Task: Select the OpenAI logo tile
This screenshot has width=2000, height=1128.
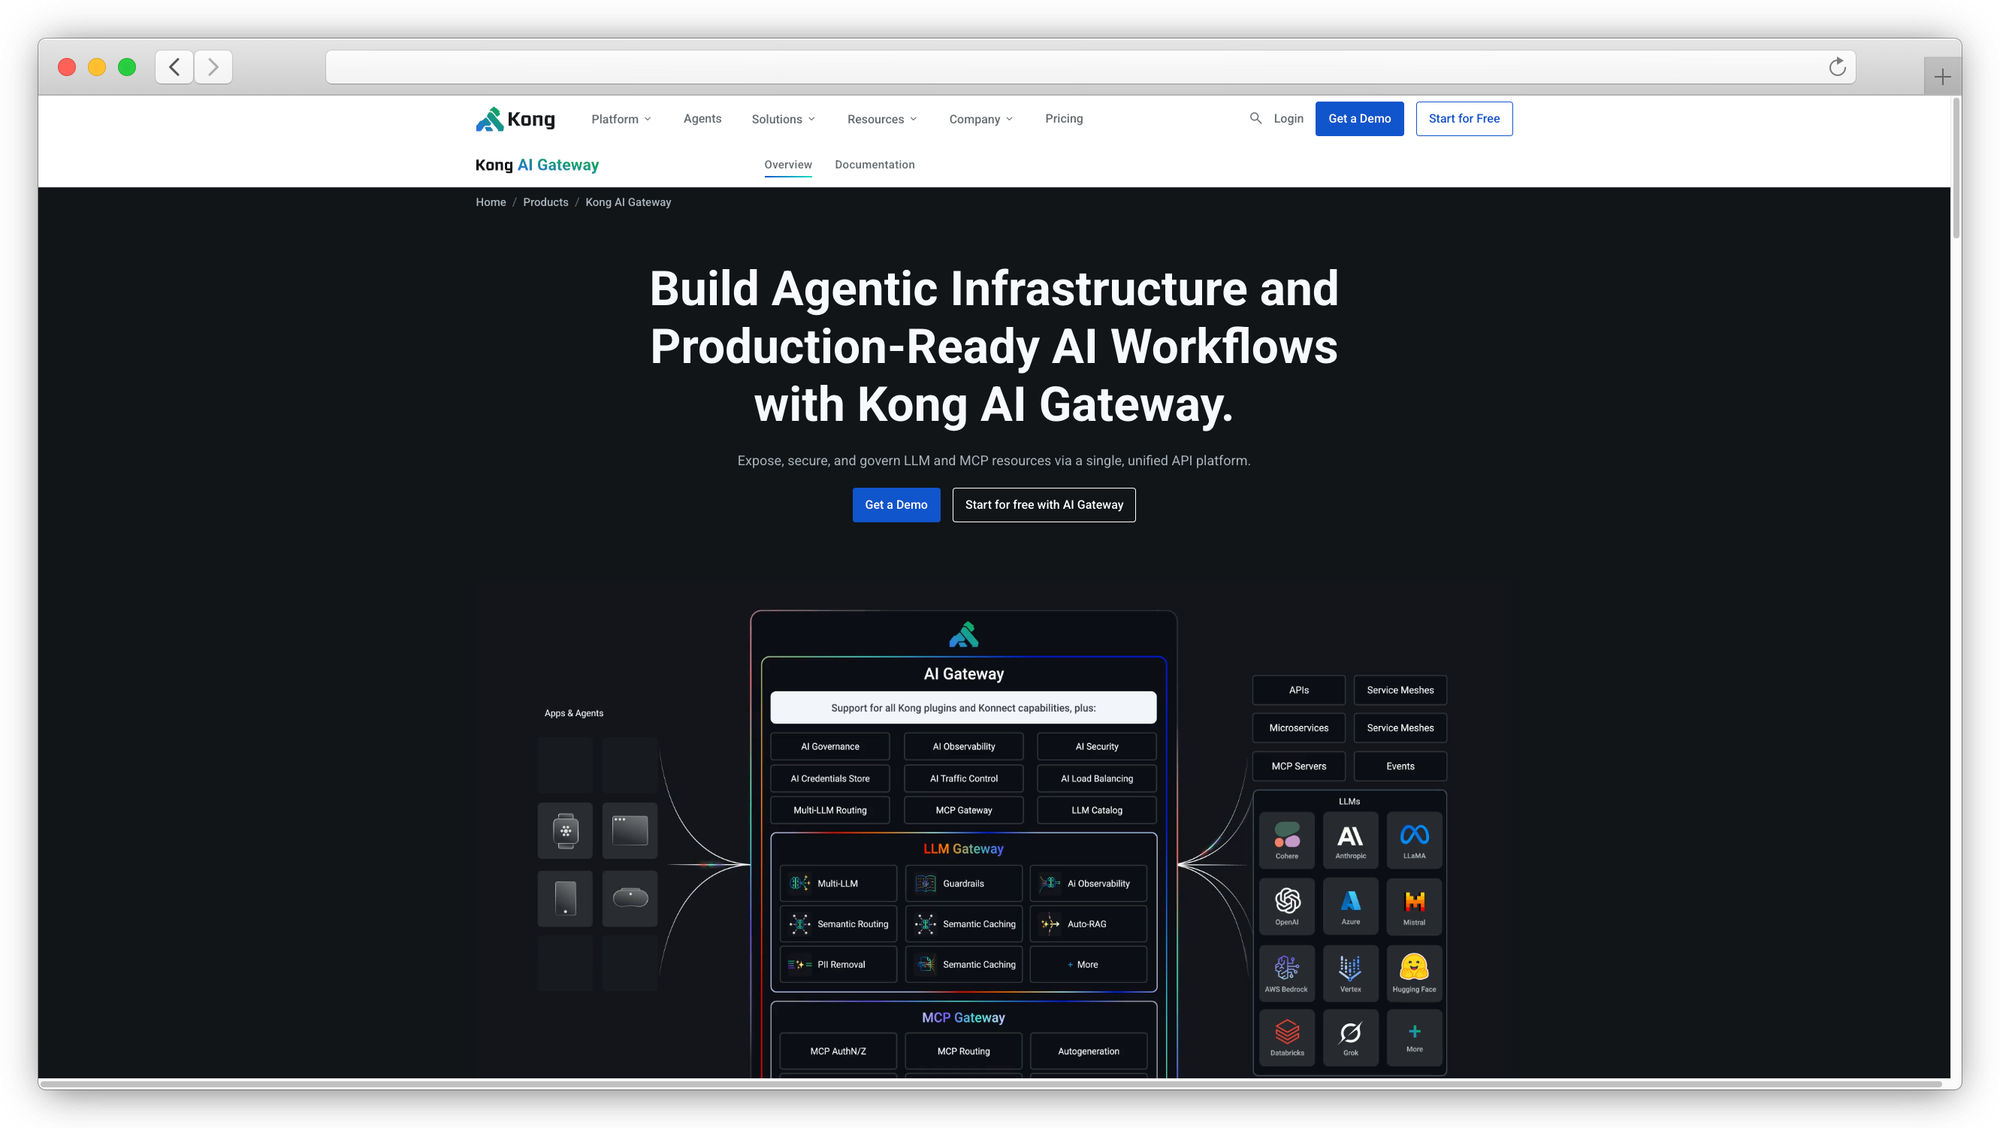Action: (1287, 905)
